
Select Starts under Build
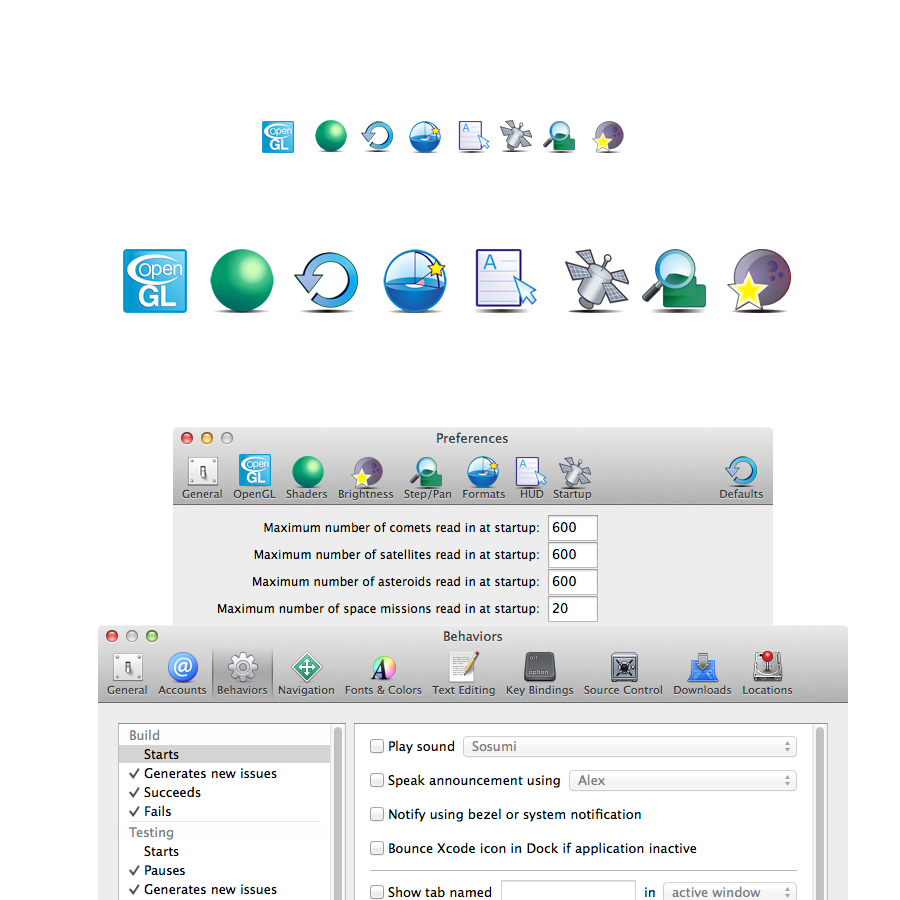point(224,754)
